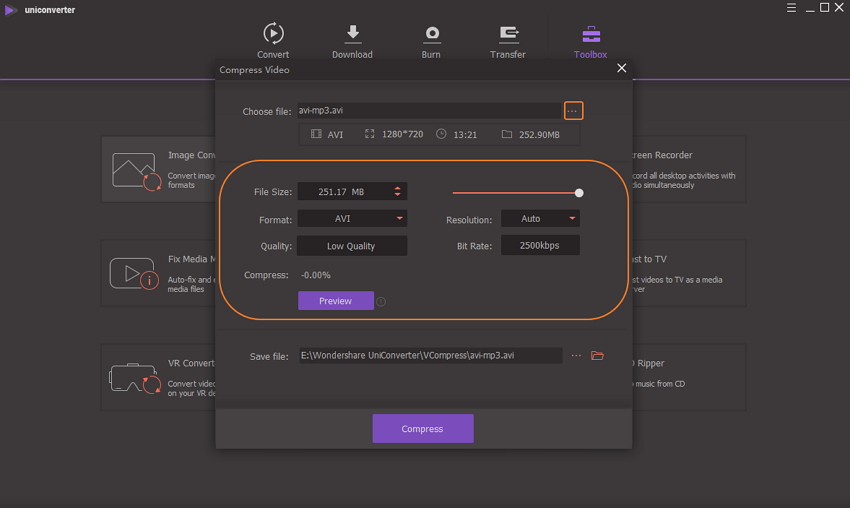The image size is (850, 508).
Task: Click the uniconverter logo icon
Action: click(10, 10)
